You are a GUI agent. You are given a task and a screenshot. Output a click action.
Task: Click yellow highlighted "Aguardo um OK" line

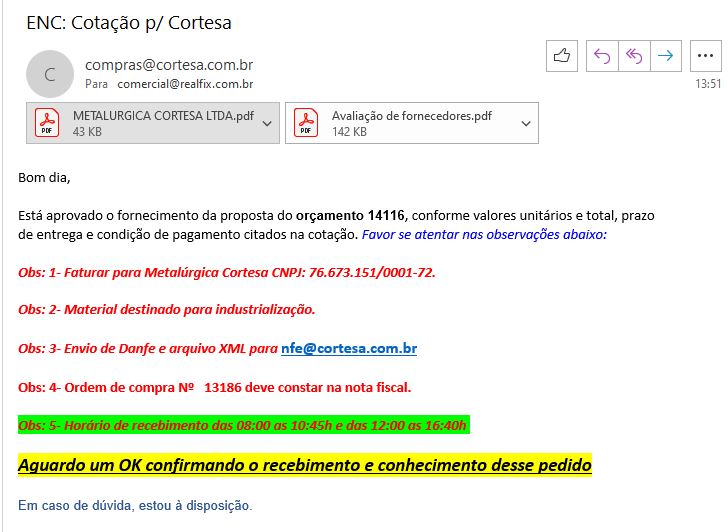pyautogui.click(x=305, y=465)
